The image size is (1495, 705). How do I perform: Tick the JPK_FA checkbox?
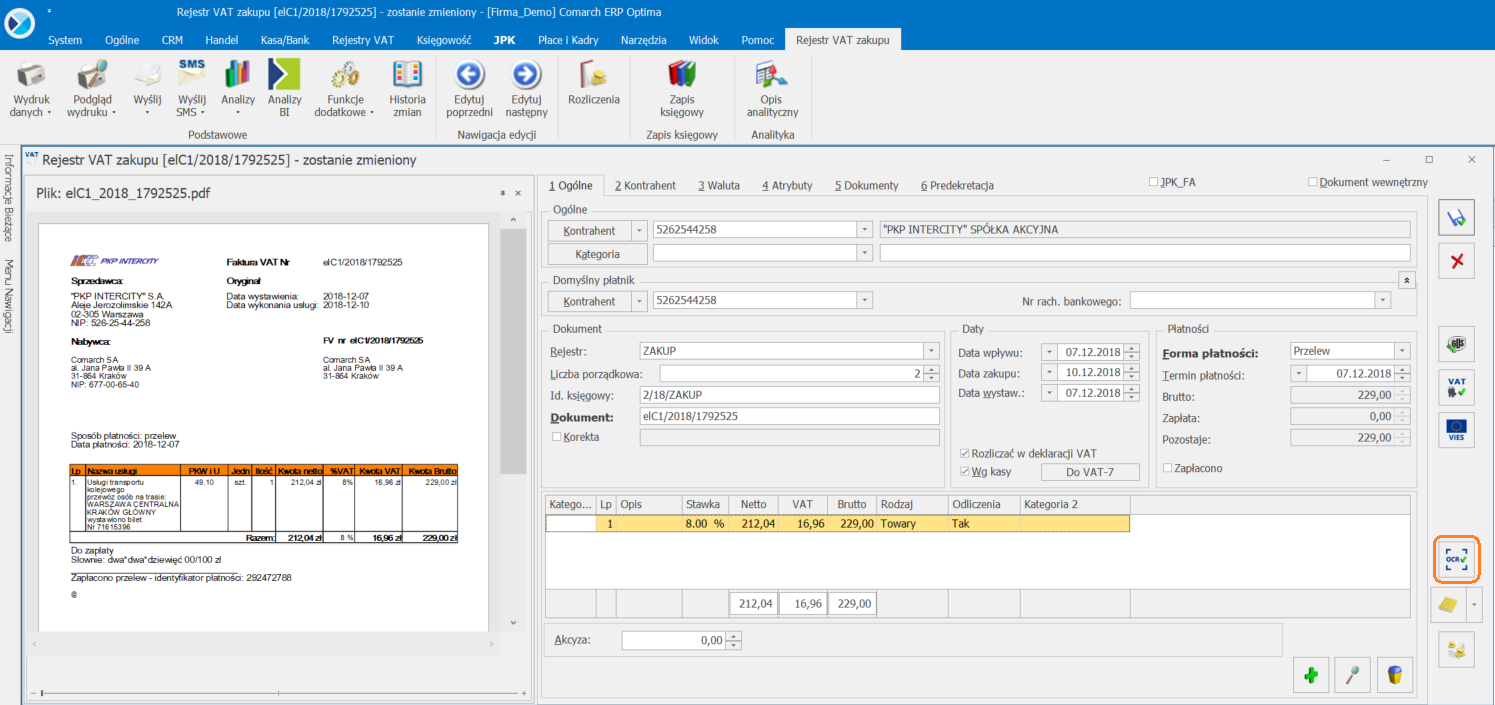(1154, 182)
